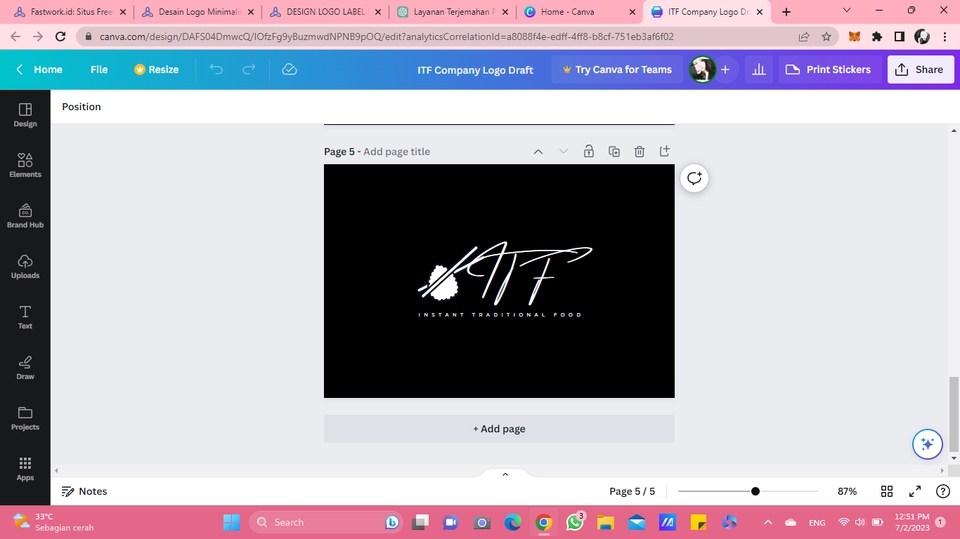Open the Notes panel
Viewport: 960px width, 539px height.
pyautogui.click(x=84, y=491)
